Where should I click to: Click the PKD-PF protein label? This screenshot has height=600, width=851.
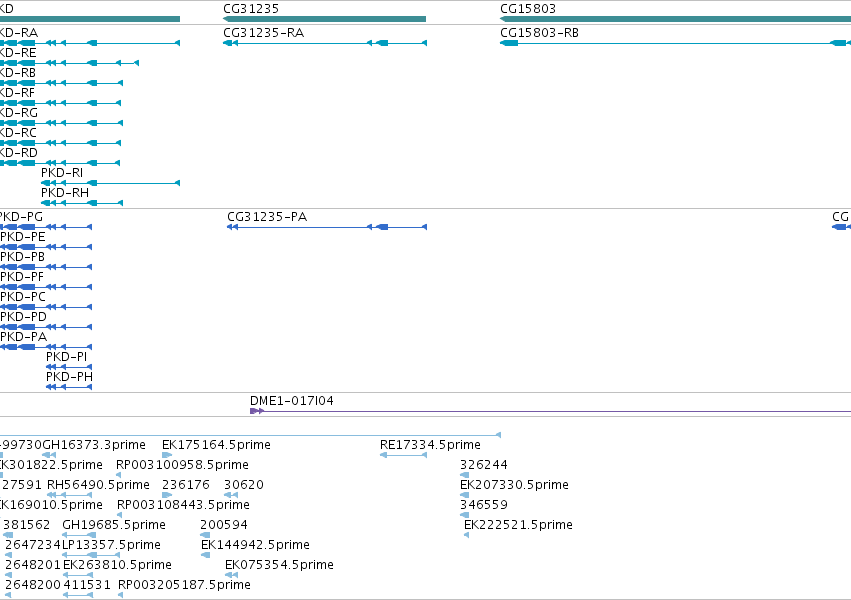(22, 277)
